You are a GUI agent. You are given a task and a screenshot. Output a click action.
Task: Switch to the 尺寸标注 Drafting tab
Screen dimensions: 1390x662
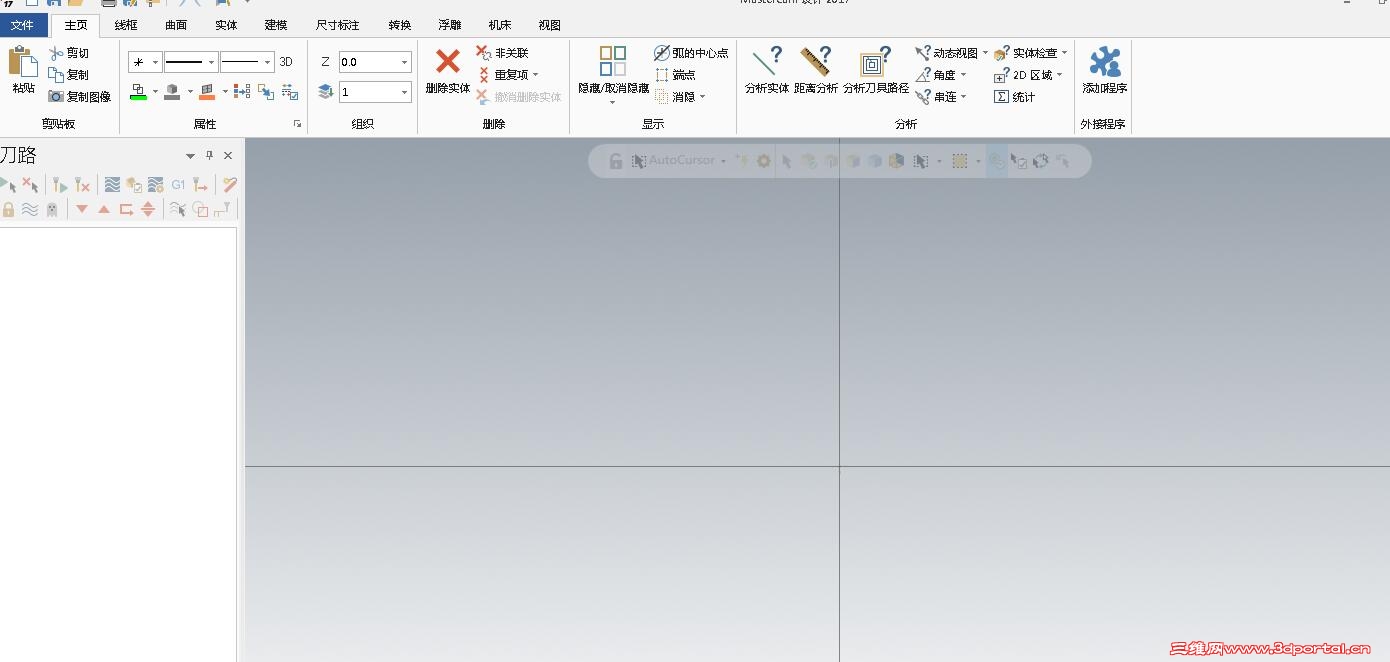coord(337,25)
